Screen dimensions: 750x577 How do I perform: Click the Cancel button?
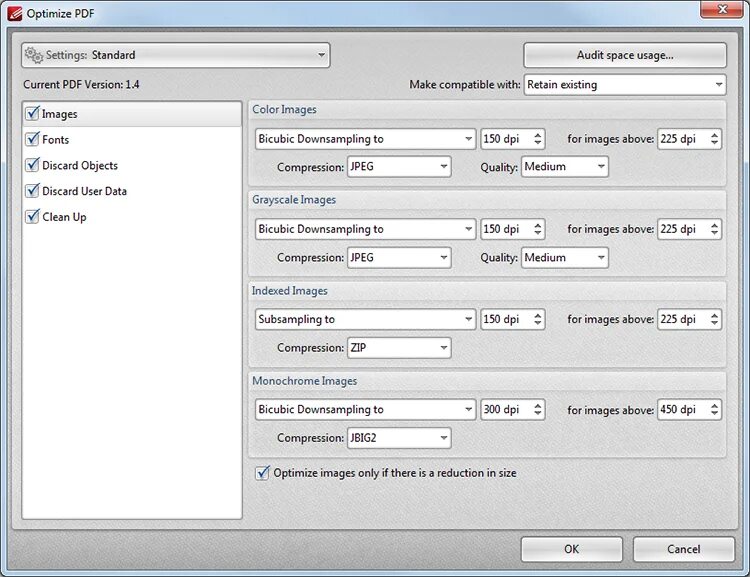[x=684, y=549]
